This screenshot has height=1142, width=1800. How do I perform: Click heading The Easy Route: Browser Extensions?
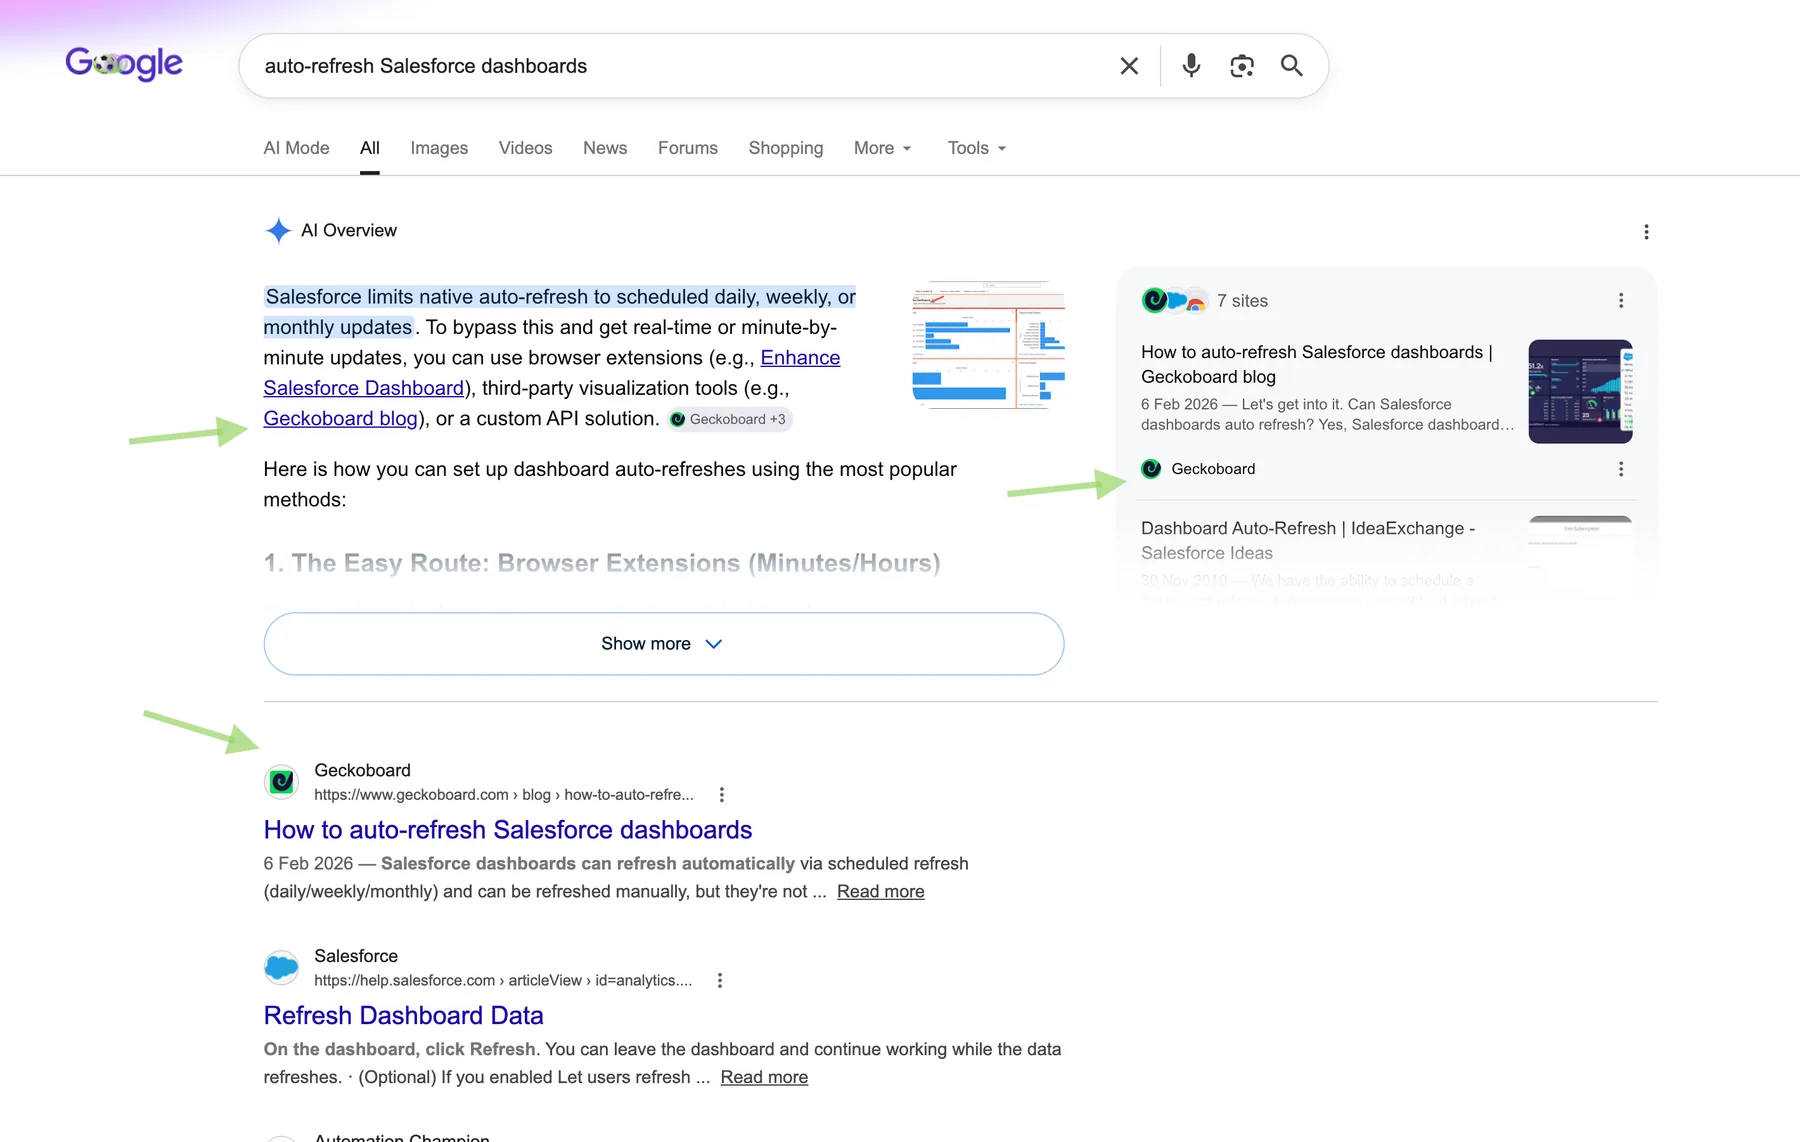602,563
